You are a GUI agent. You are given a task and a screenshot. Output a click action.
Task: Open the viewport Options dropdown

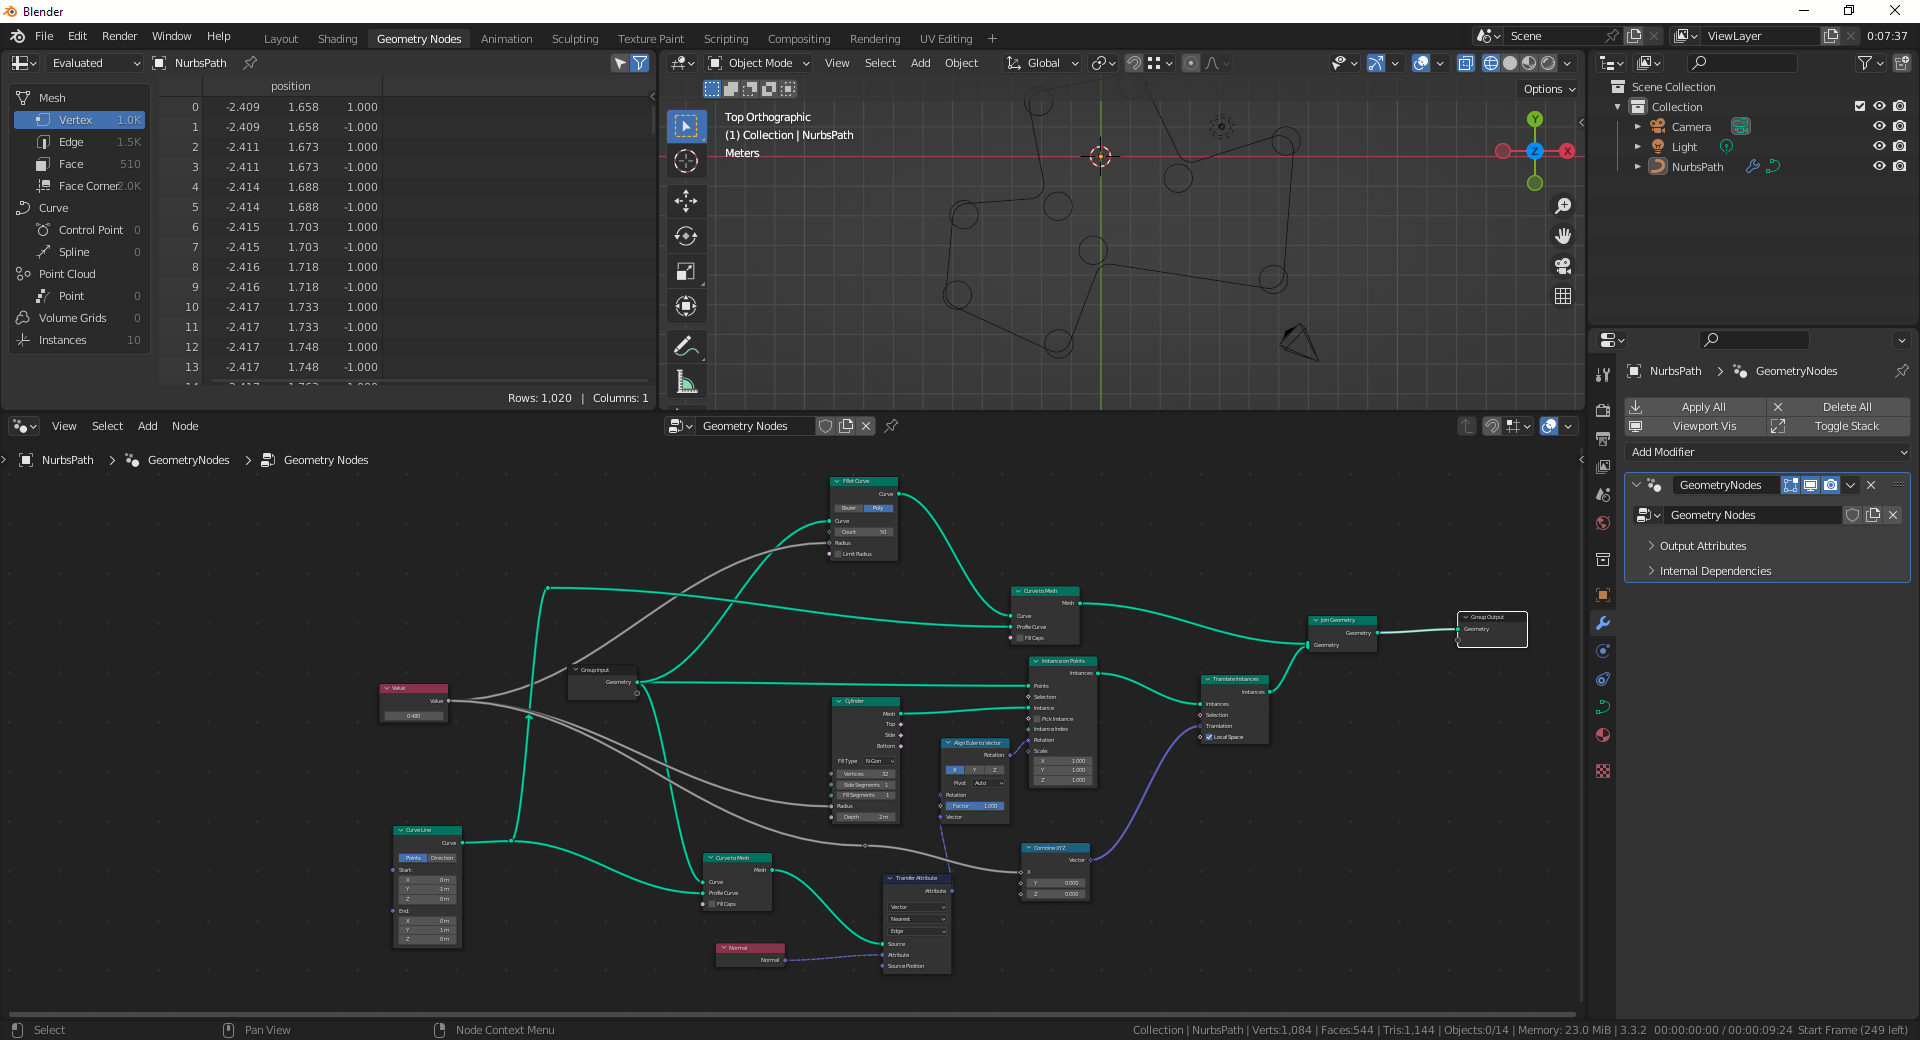tap(1549, 89)
